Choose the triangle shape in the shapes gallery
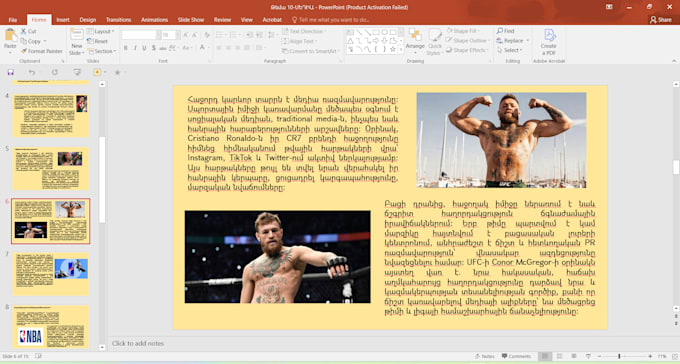Image resolution: width=680 pixels, height=364 pixels. [350, 40]
